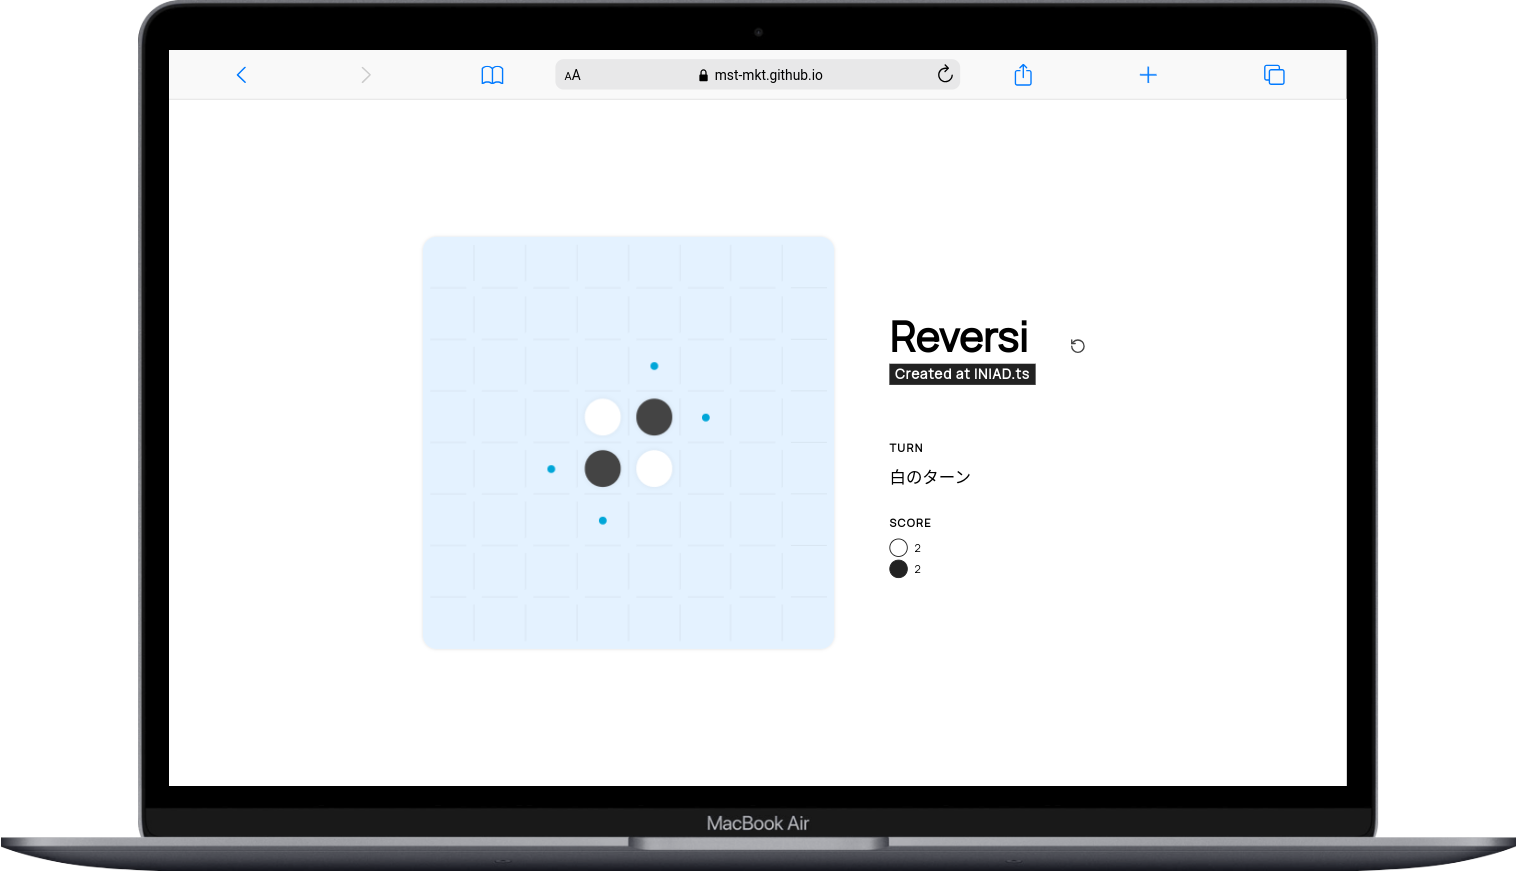Click the SCORE label
The width and height of the screenshot is (1516, 871).
910,523
